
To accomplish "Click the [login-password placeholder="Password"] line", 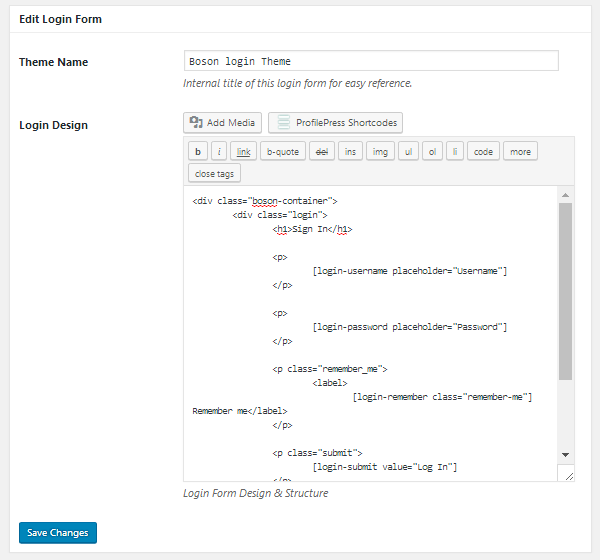I will pyautogui.click(x=410, y=327).
